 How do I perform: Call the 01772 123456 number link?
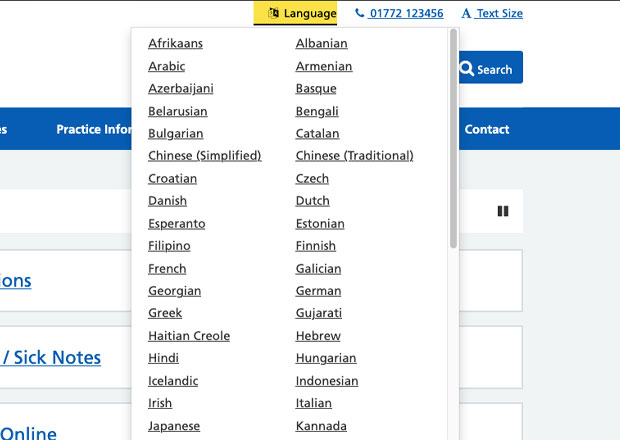[x=406, y=13]
